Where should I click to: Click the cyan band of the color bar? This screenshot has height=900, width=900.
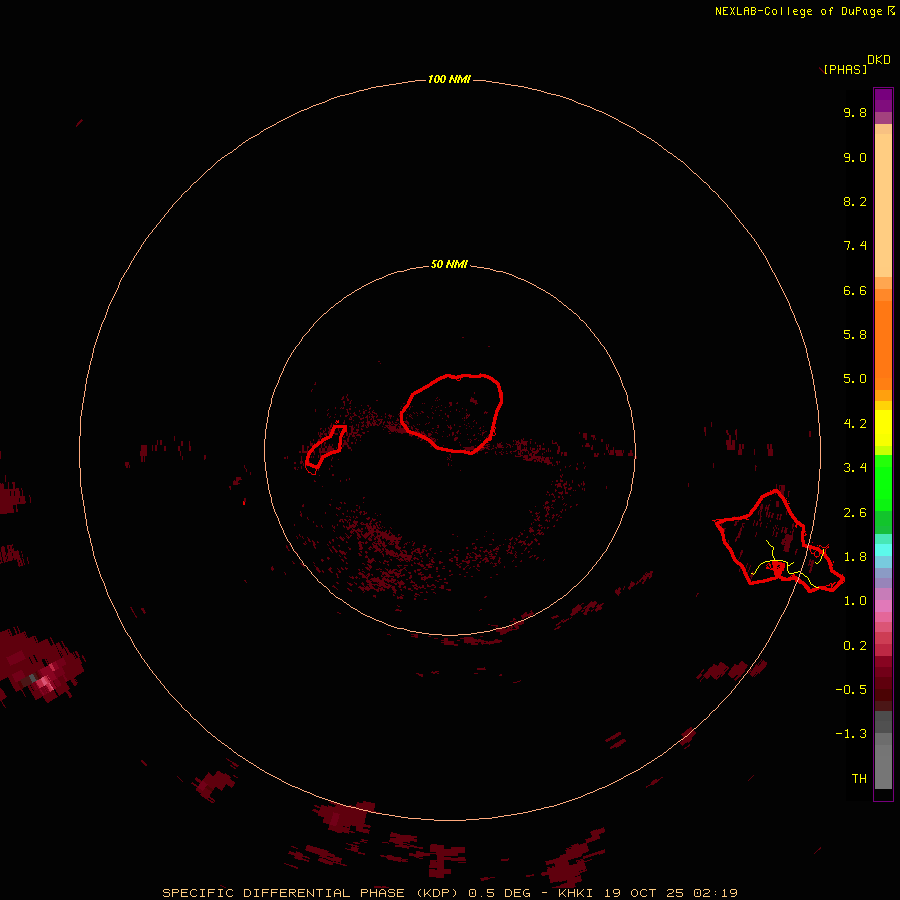883,550
